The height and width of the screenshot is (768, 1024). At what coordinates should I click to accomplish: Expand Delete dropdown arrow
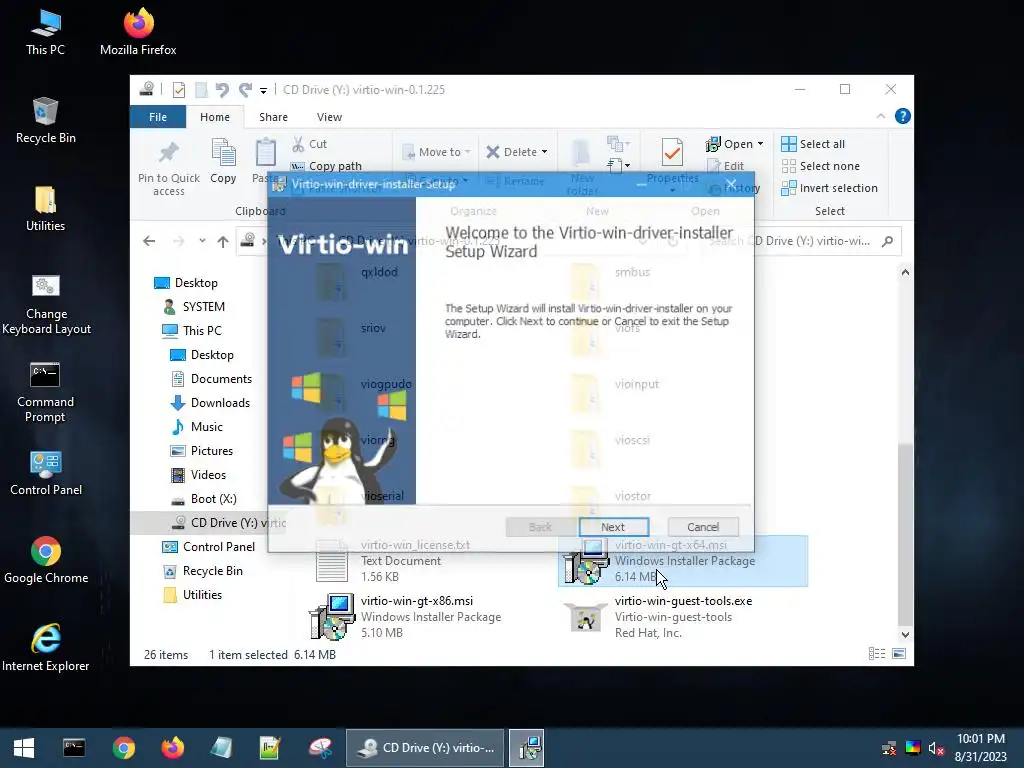click(545, 152)
